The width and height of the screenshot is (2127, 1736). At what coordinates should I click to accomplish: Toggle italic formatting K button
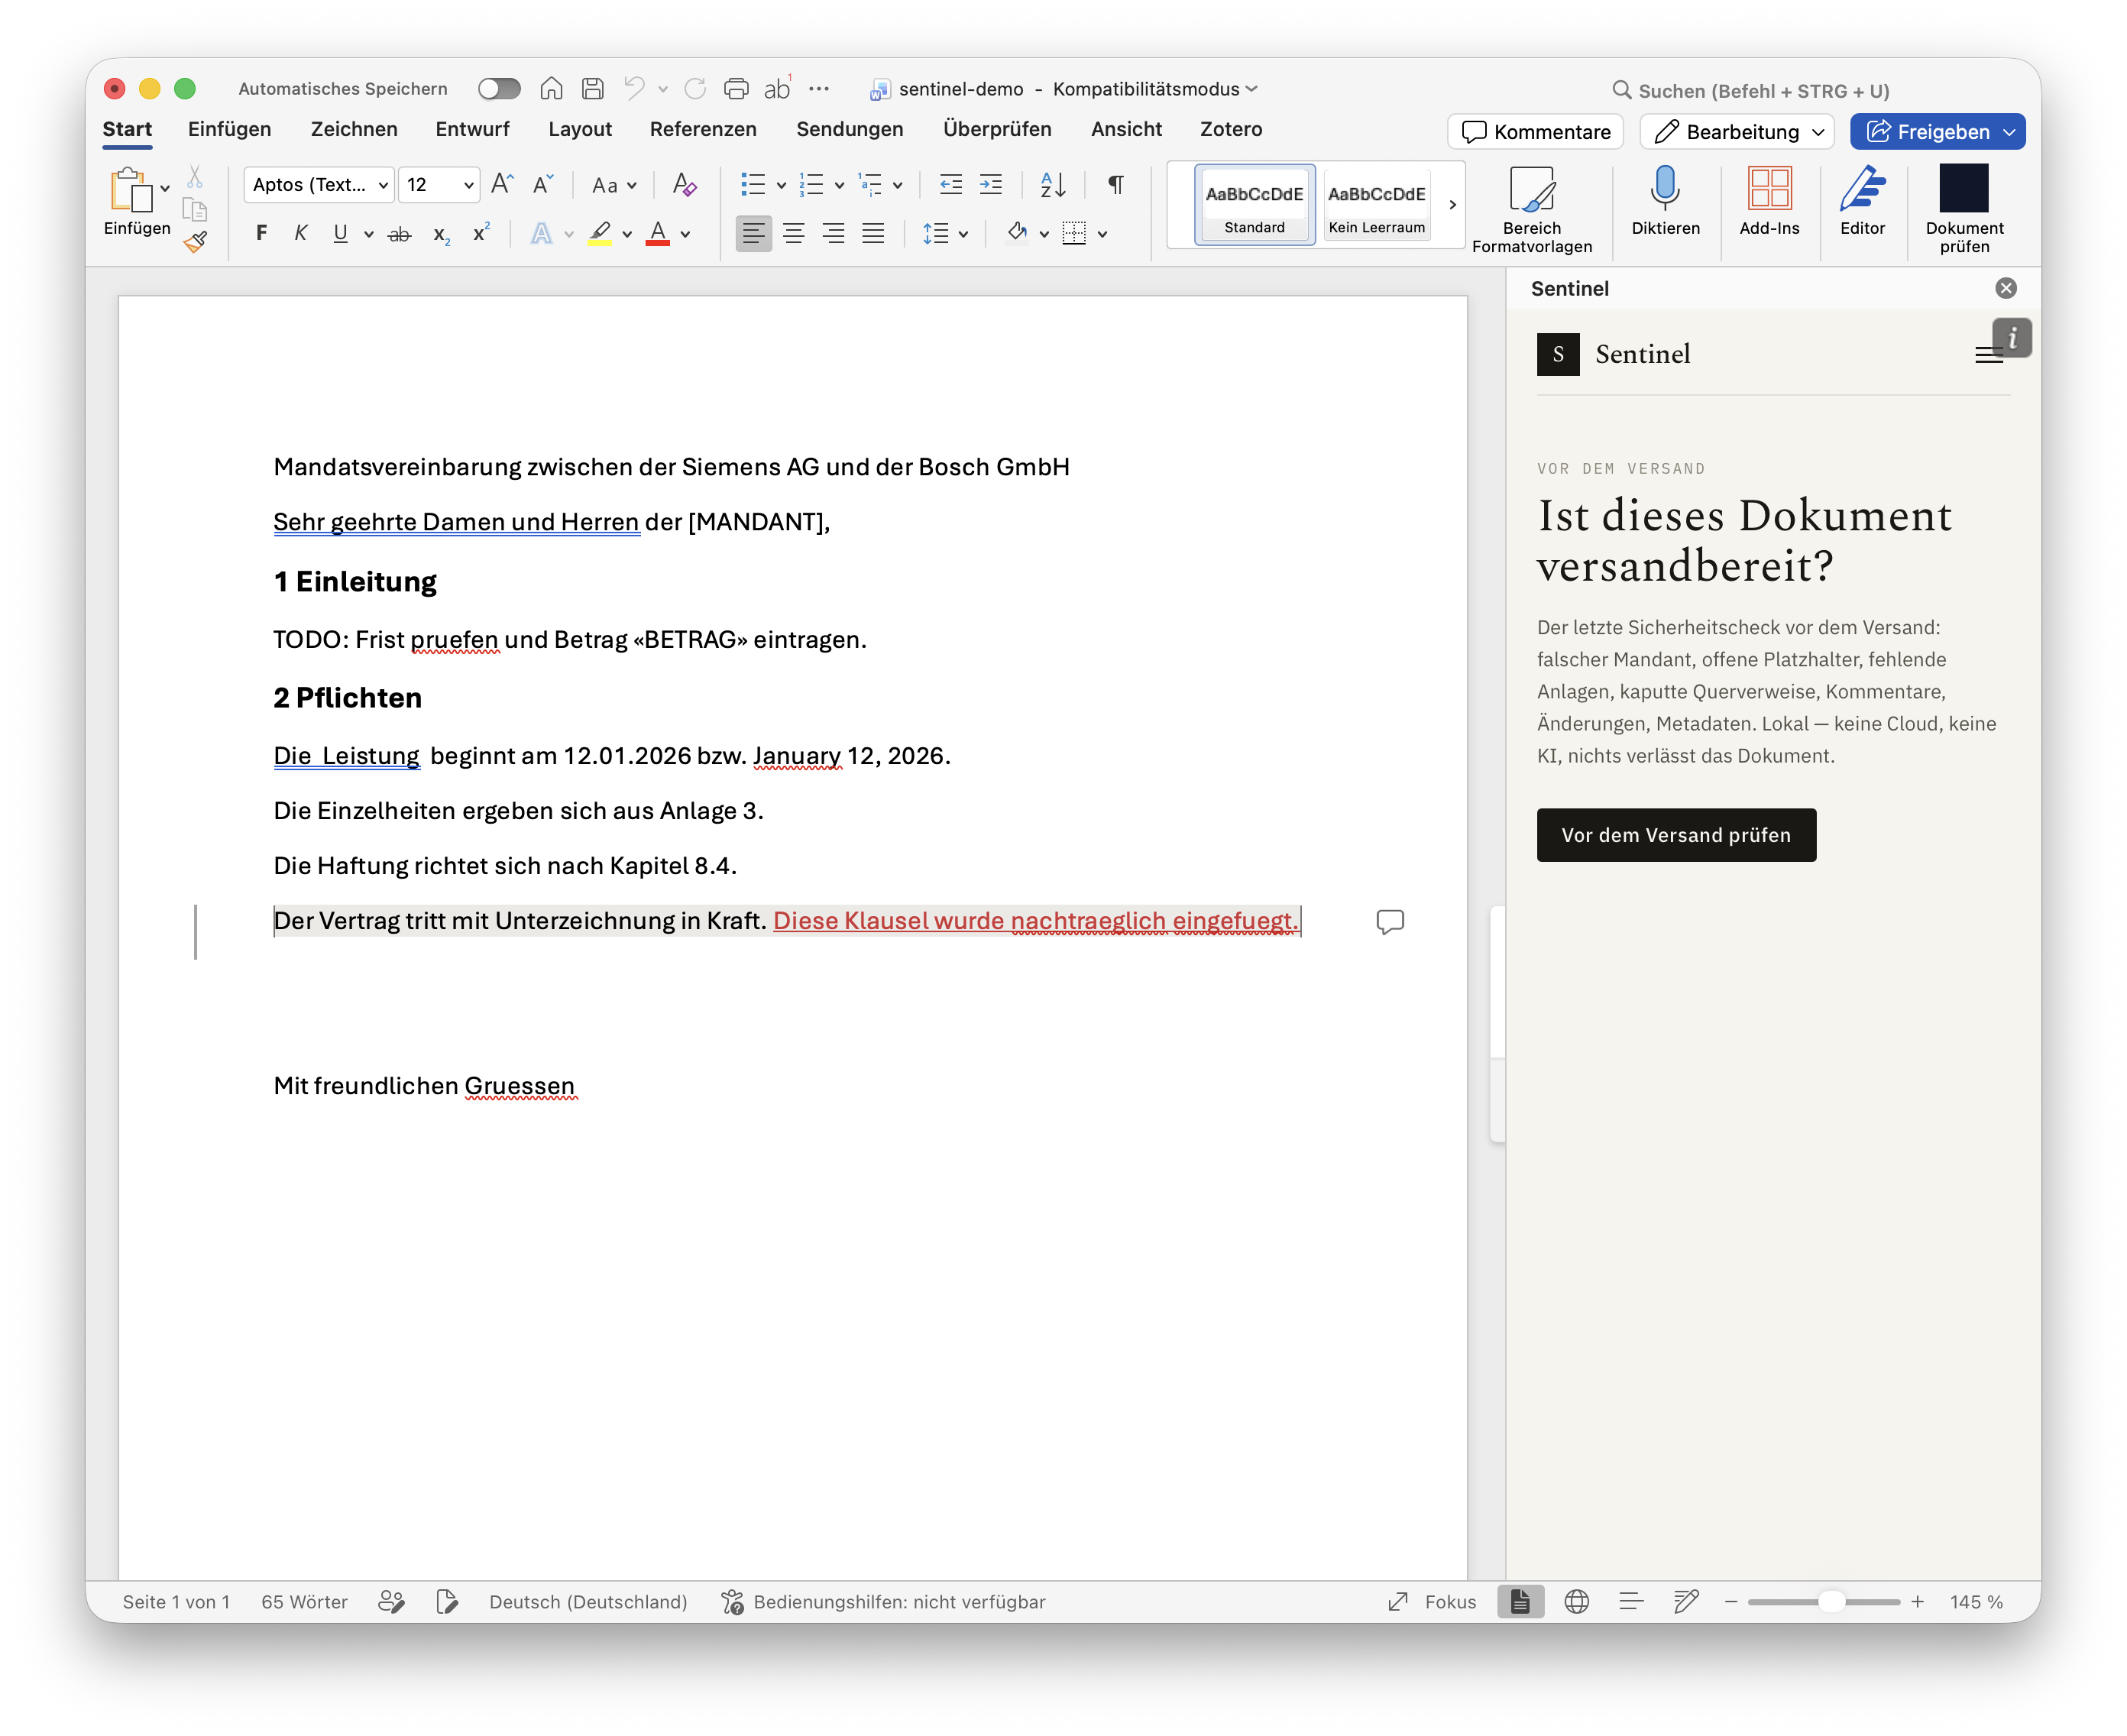(x=301, y=233)
